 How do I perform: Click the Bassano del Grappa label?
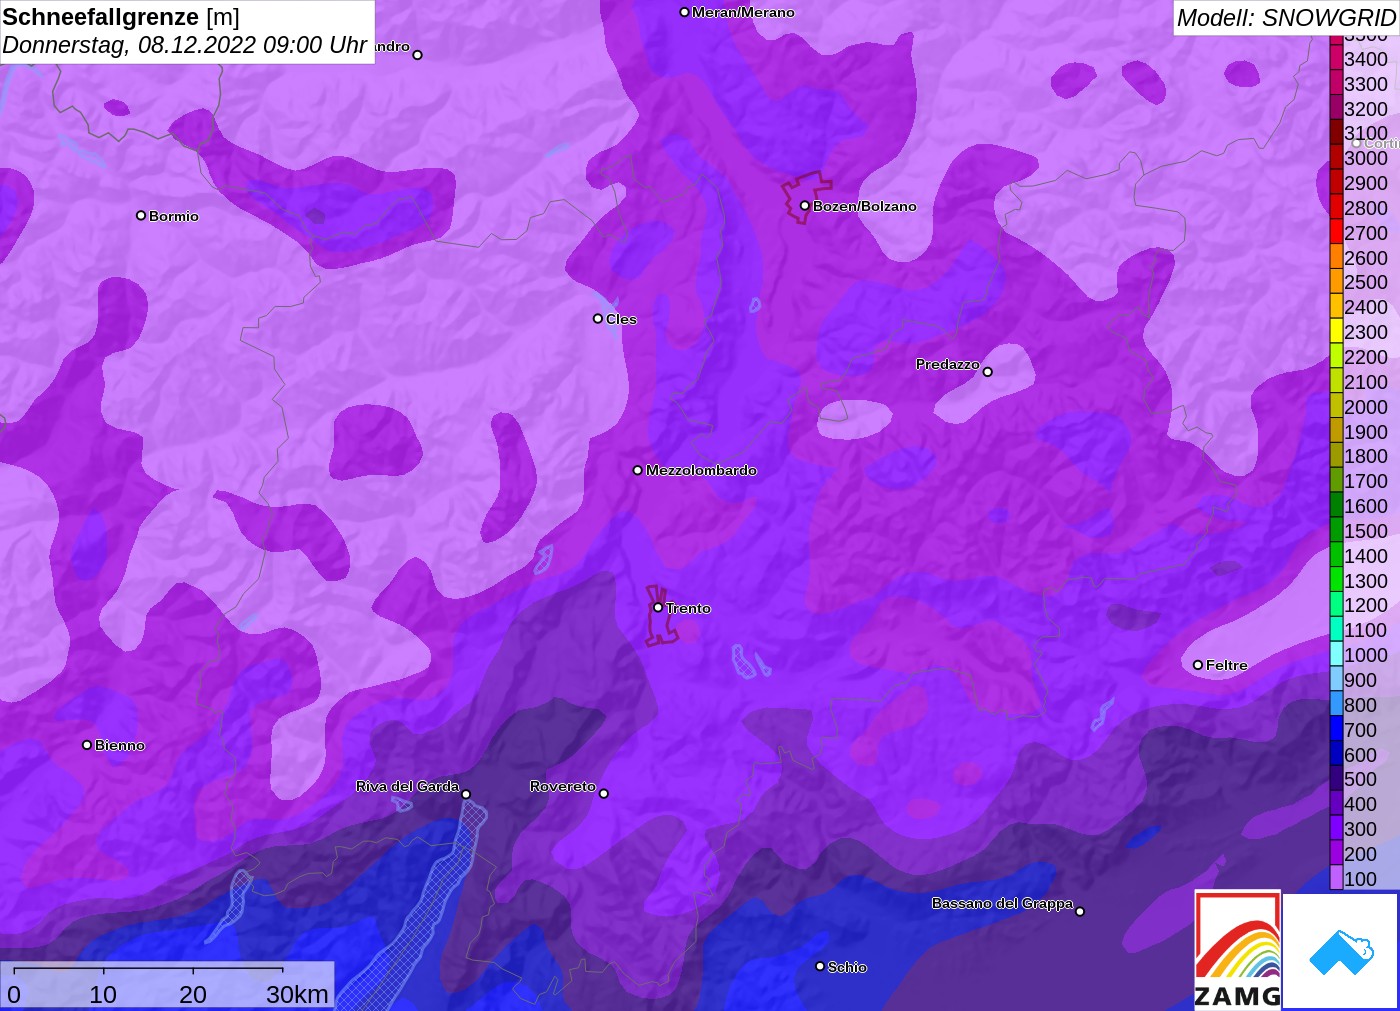(1002, 903)
